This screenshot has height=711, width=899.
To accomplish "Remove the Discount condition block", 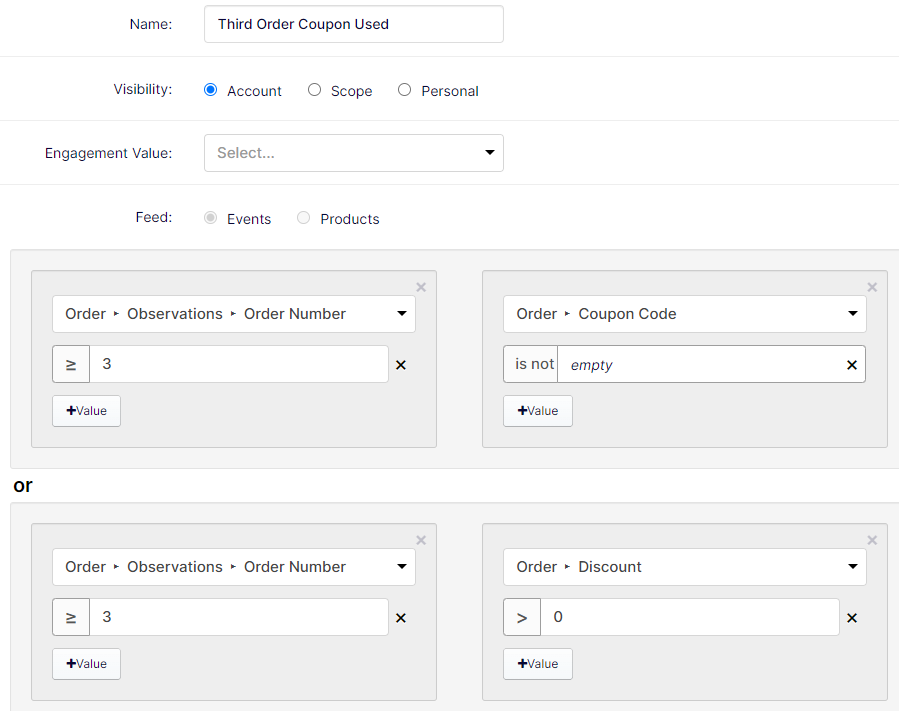I will pos(872,540).
